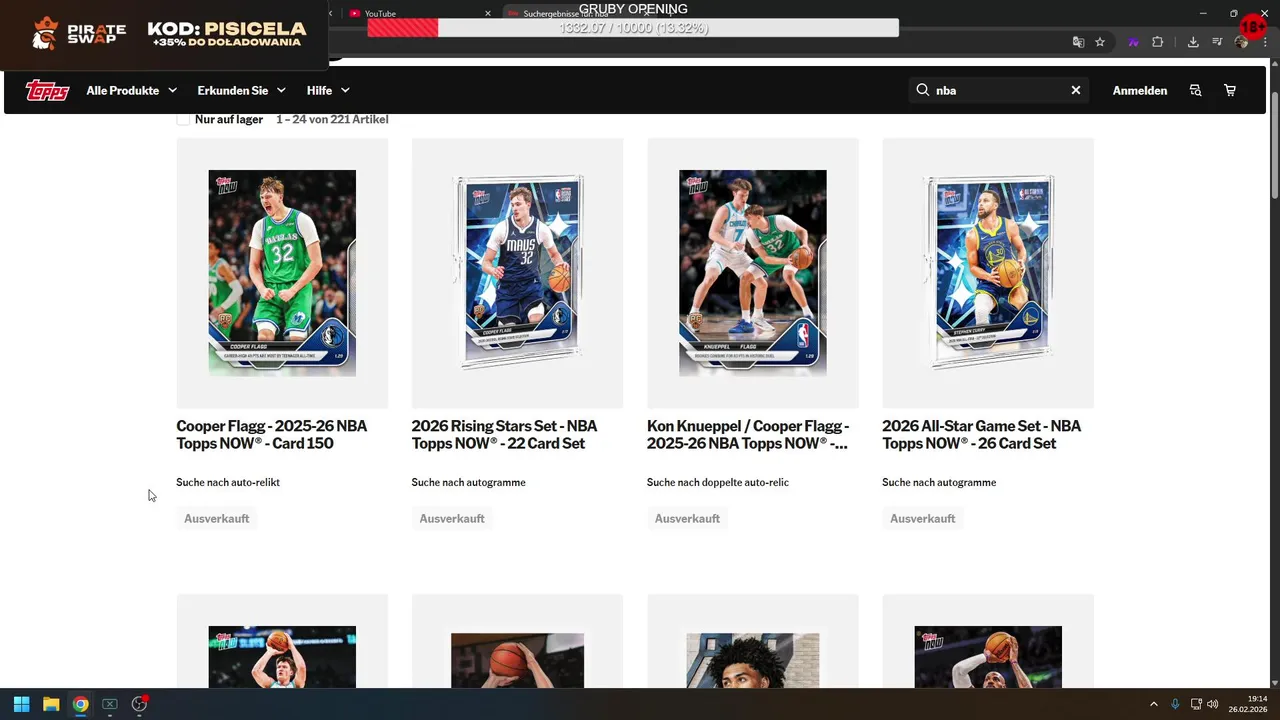
Task: Open the Chrome three-dot menu
Action: click(1265, 42)
